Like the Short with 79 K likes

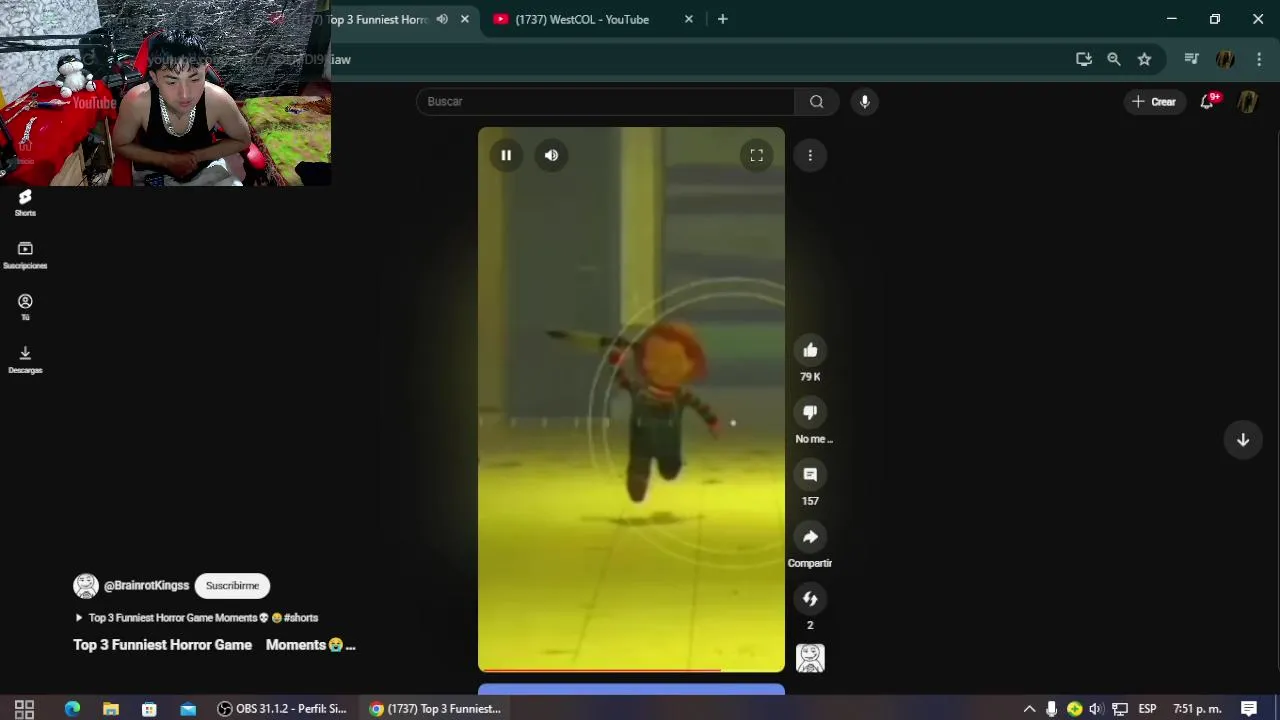click(x=810, y=350)
